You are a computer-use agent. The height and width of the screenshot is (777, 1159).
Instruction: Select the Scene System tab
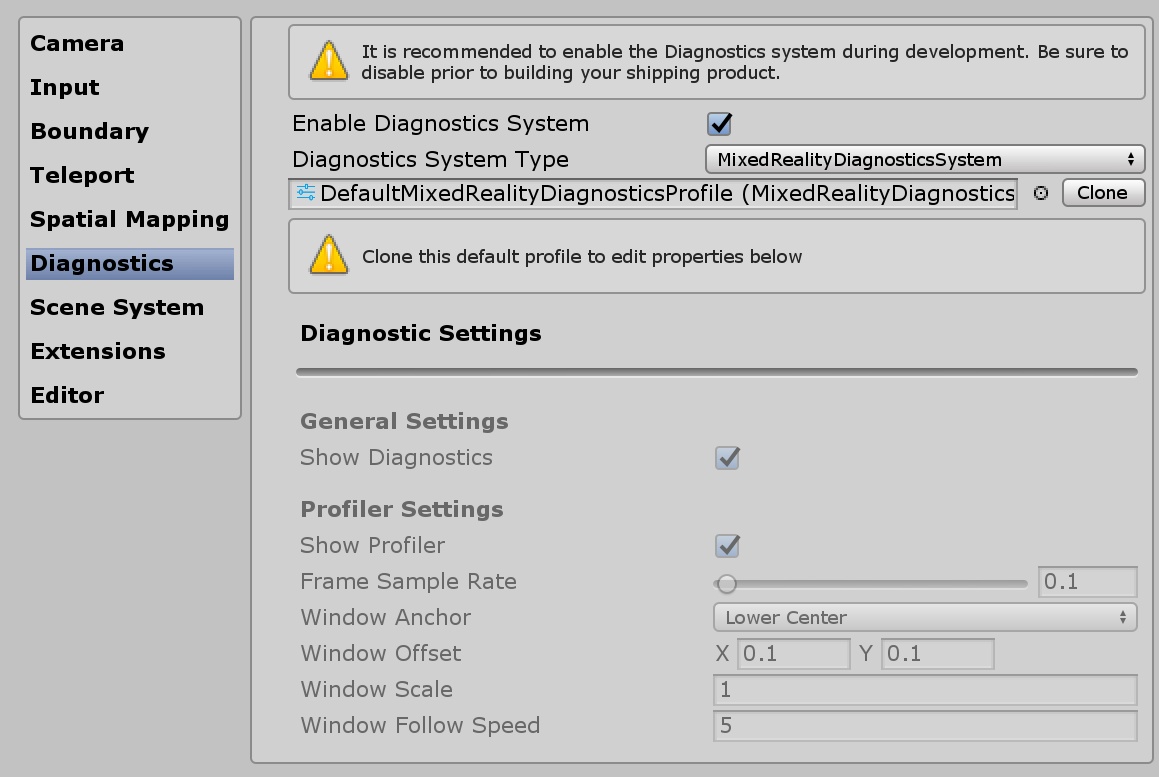[x=117, y=308]
